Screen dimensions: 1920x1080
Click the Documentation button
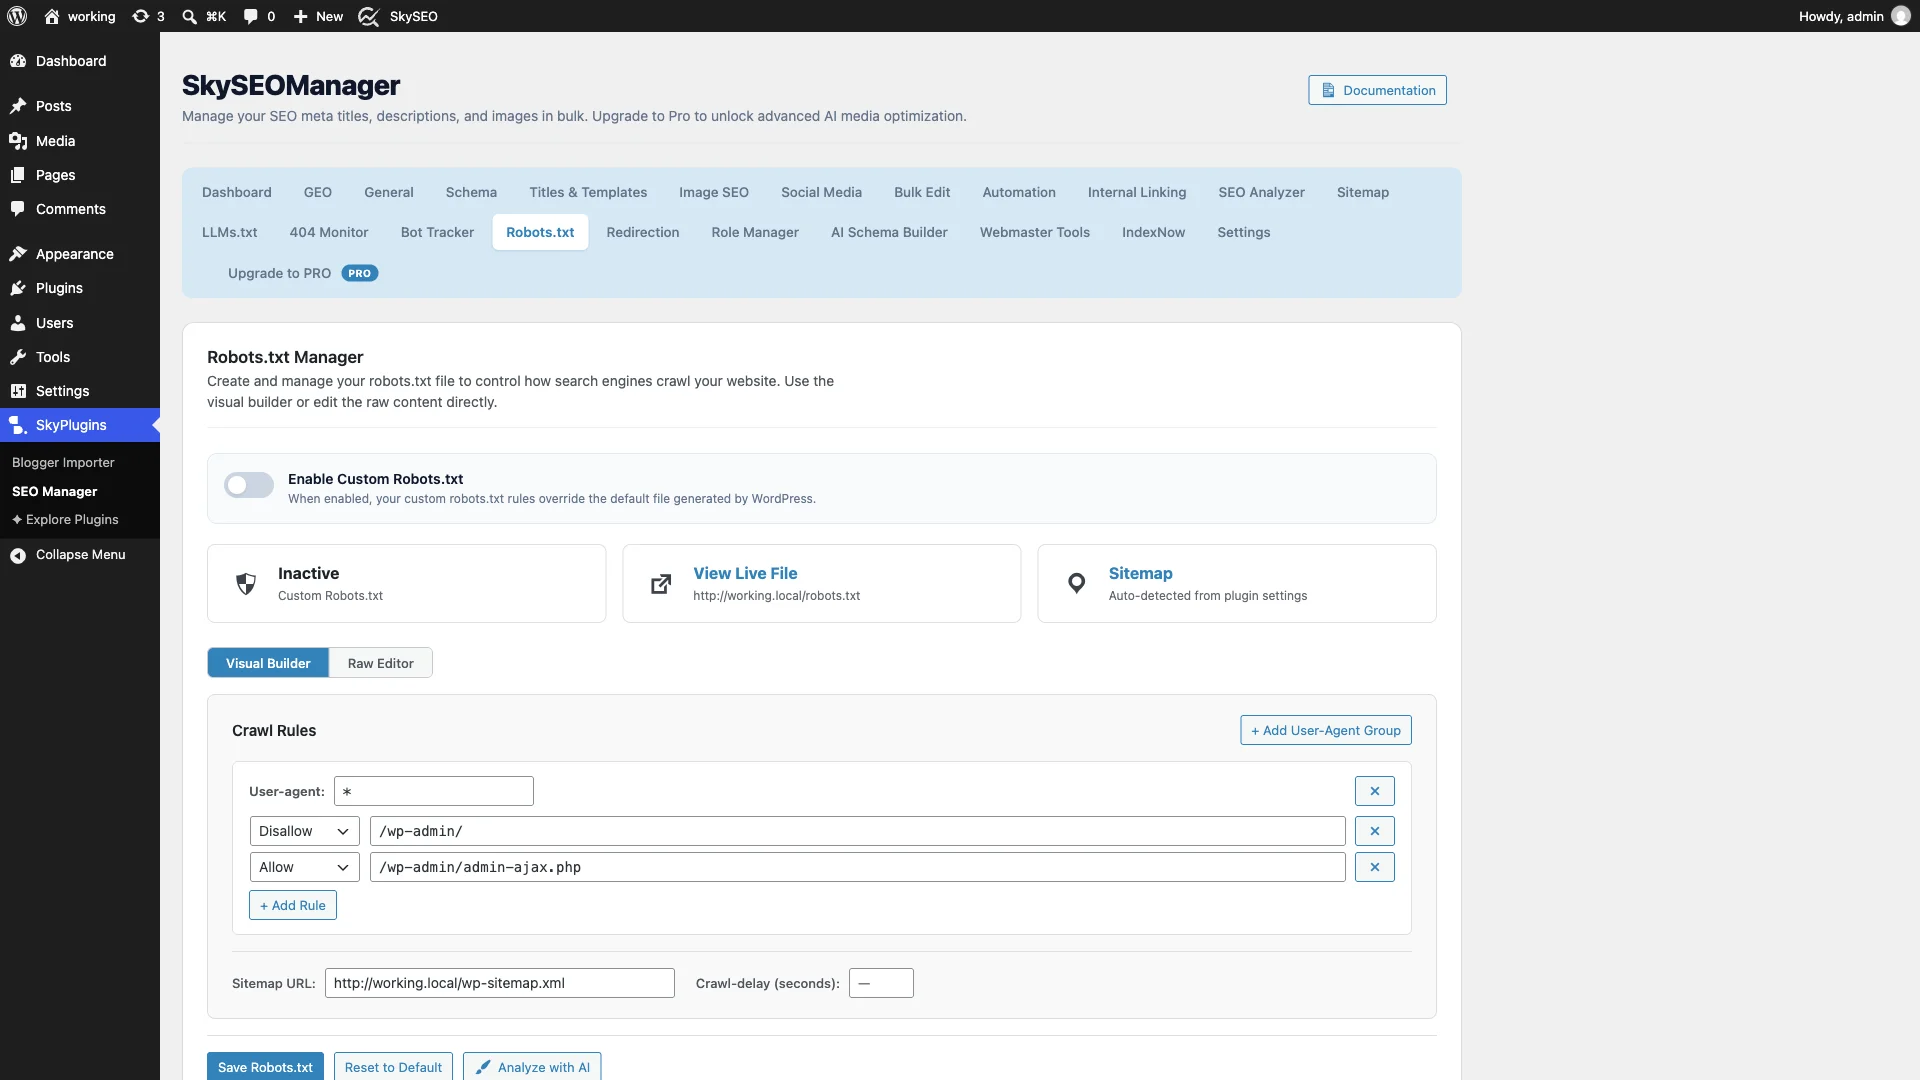point(1377,90)
